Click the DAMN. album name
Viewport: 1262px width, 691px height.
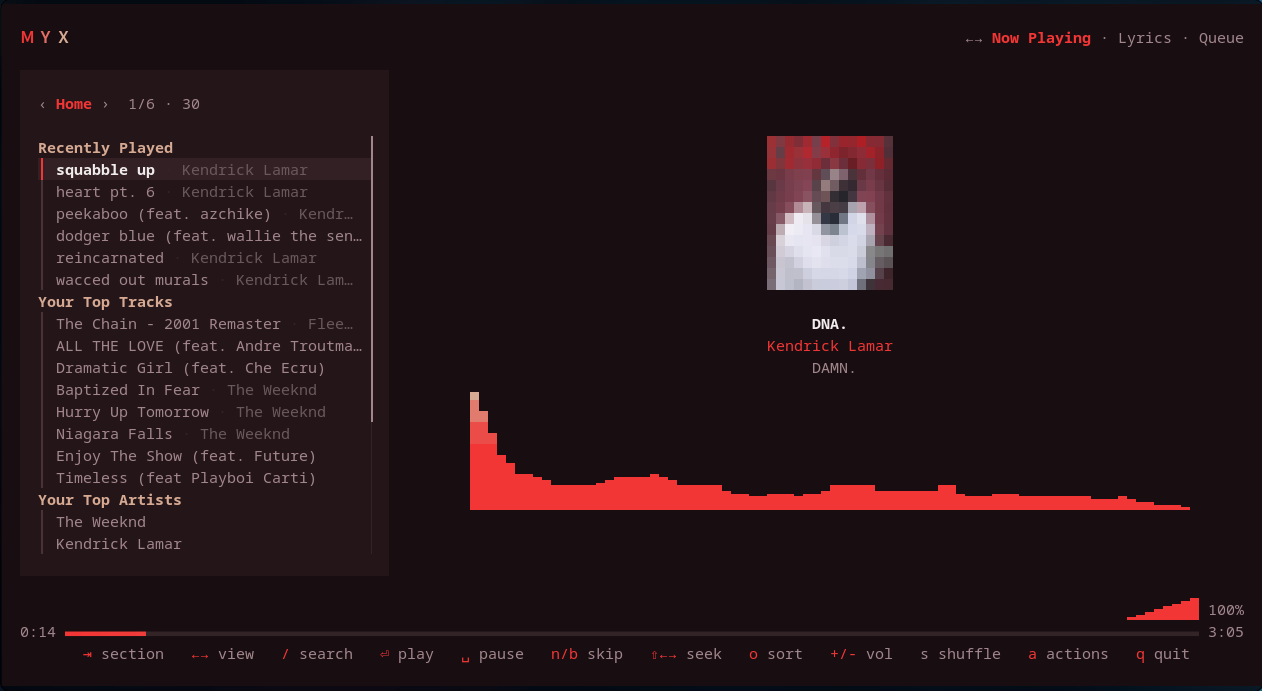click(834, 368)
